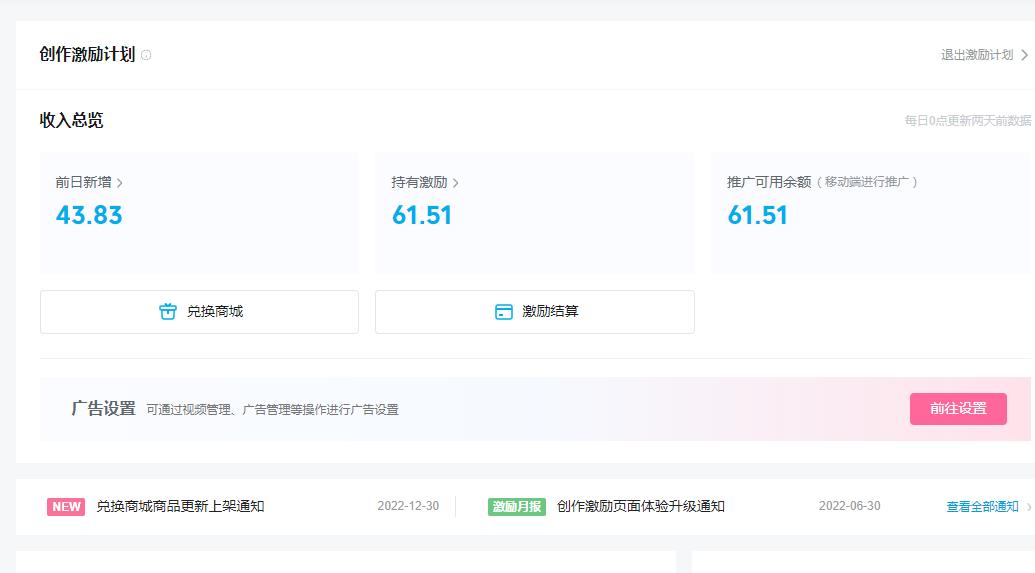Select the 43.83 value under 前日新增
The image size is (1035, 573).
tap(89, 215)
